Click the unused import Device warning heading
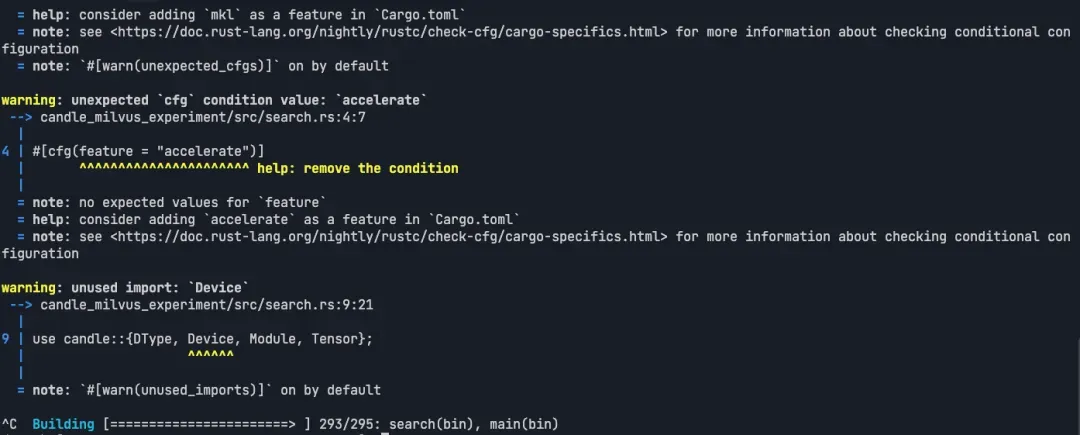This screenshot has height=435, width=1080. [122, 288]
